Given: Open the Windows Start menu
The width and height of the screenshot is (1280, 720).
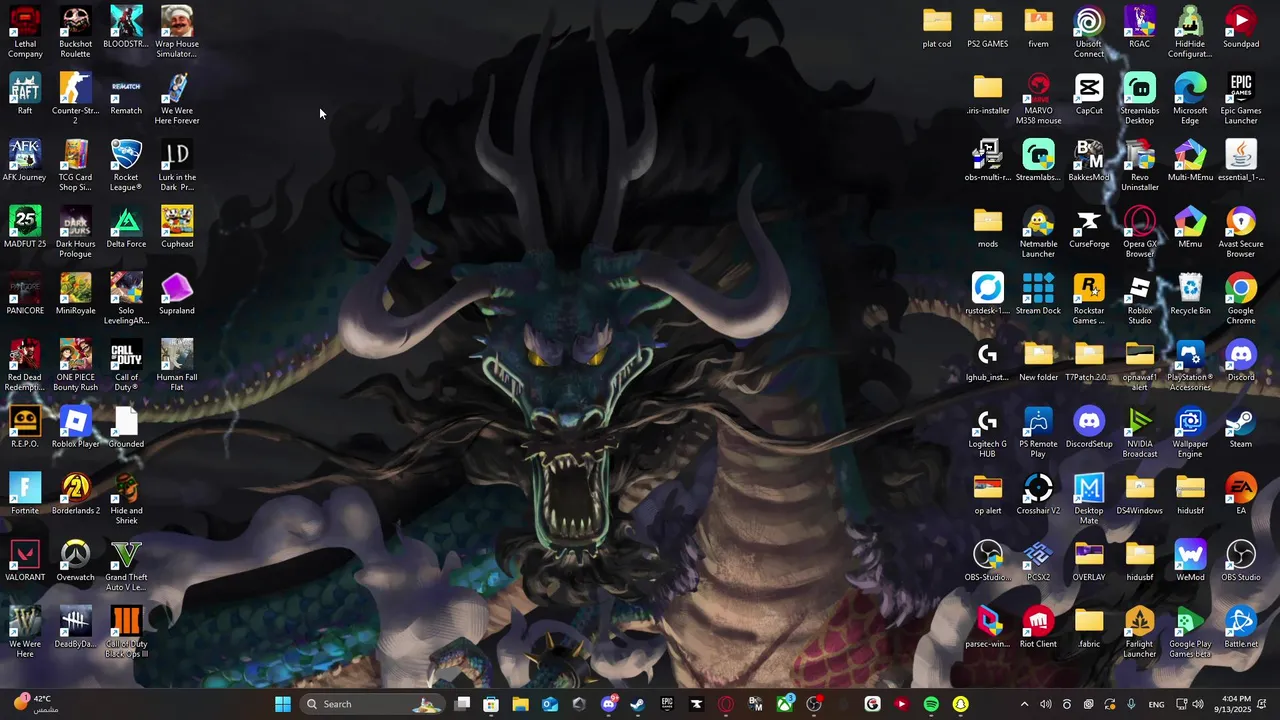Looking at the screenshot, I should (x=283, y=704).
